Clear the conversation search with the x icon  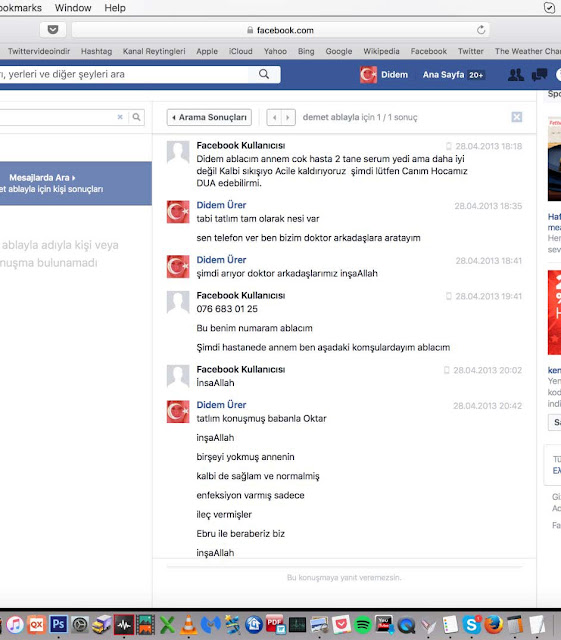click(x=120, y=117)
